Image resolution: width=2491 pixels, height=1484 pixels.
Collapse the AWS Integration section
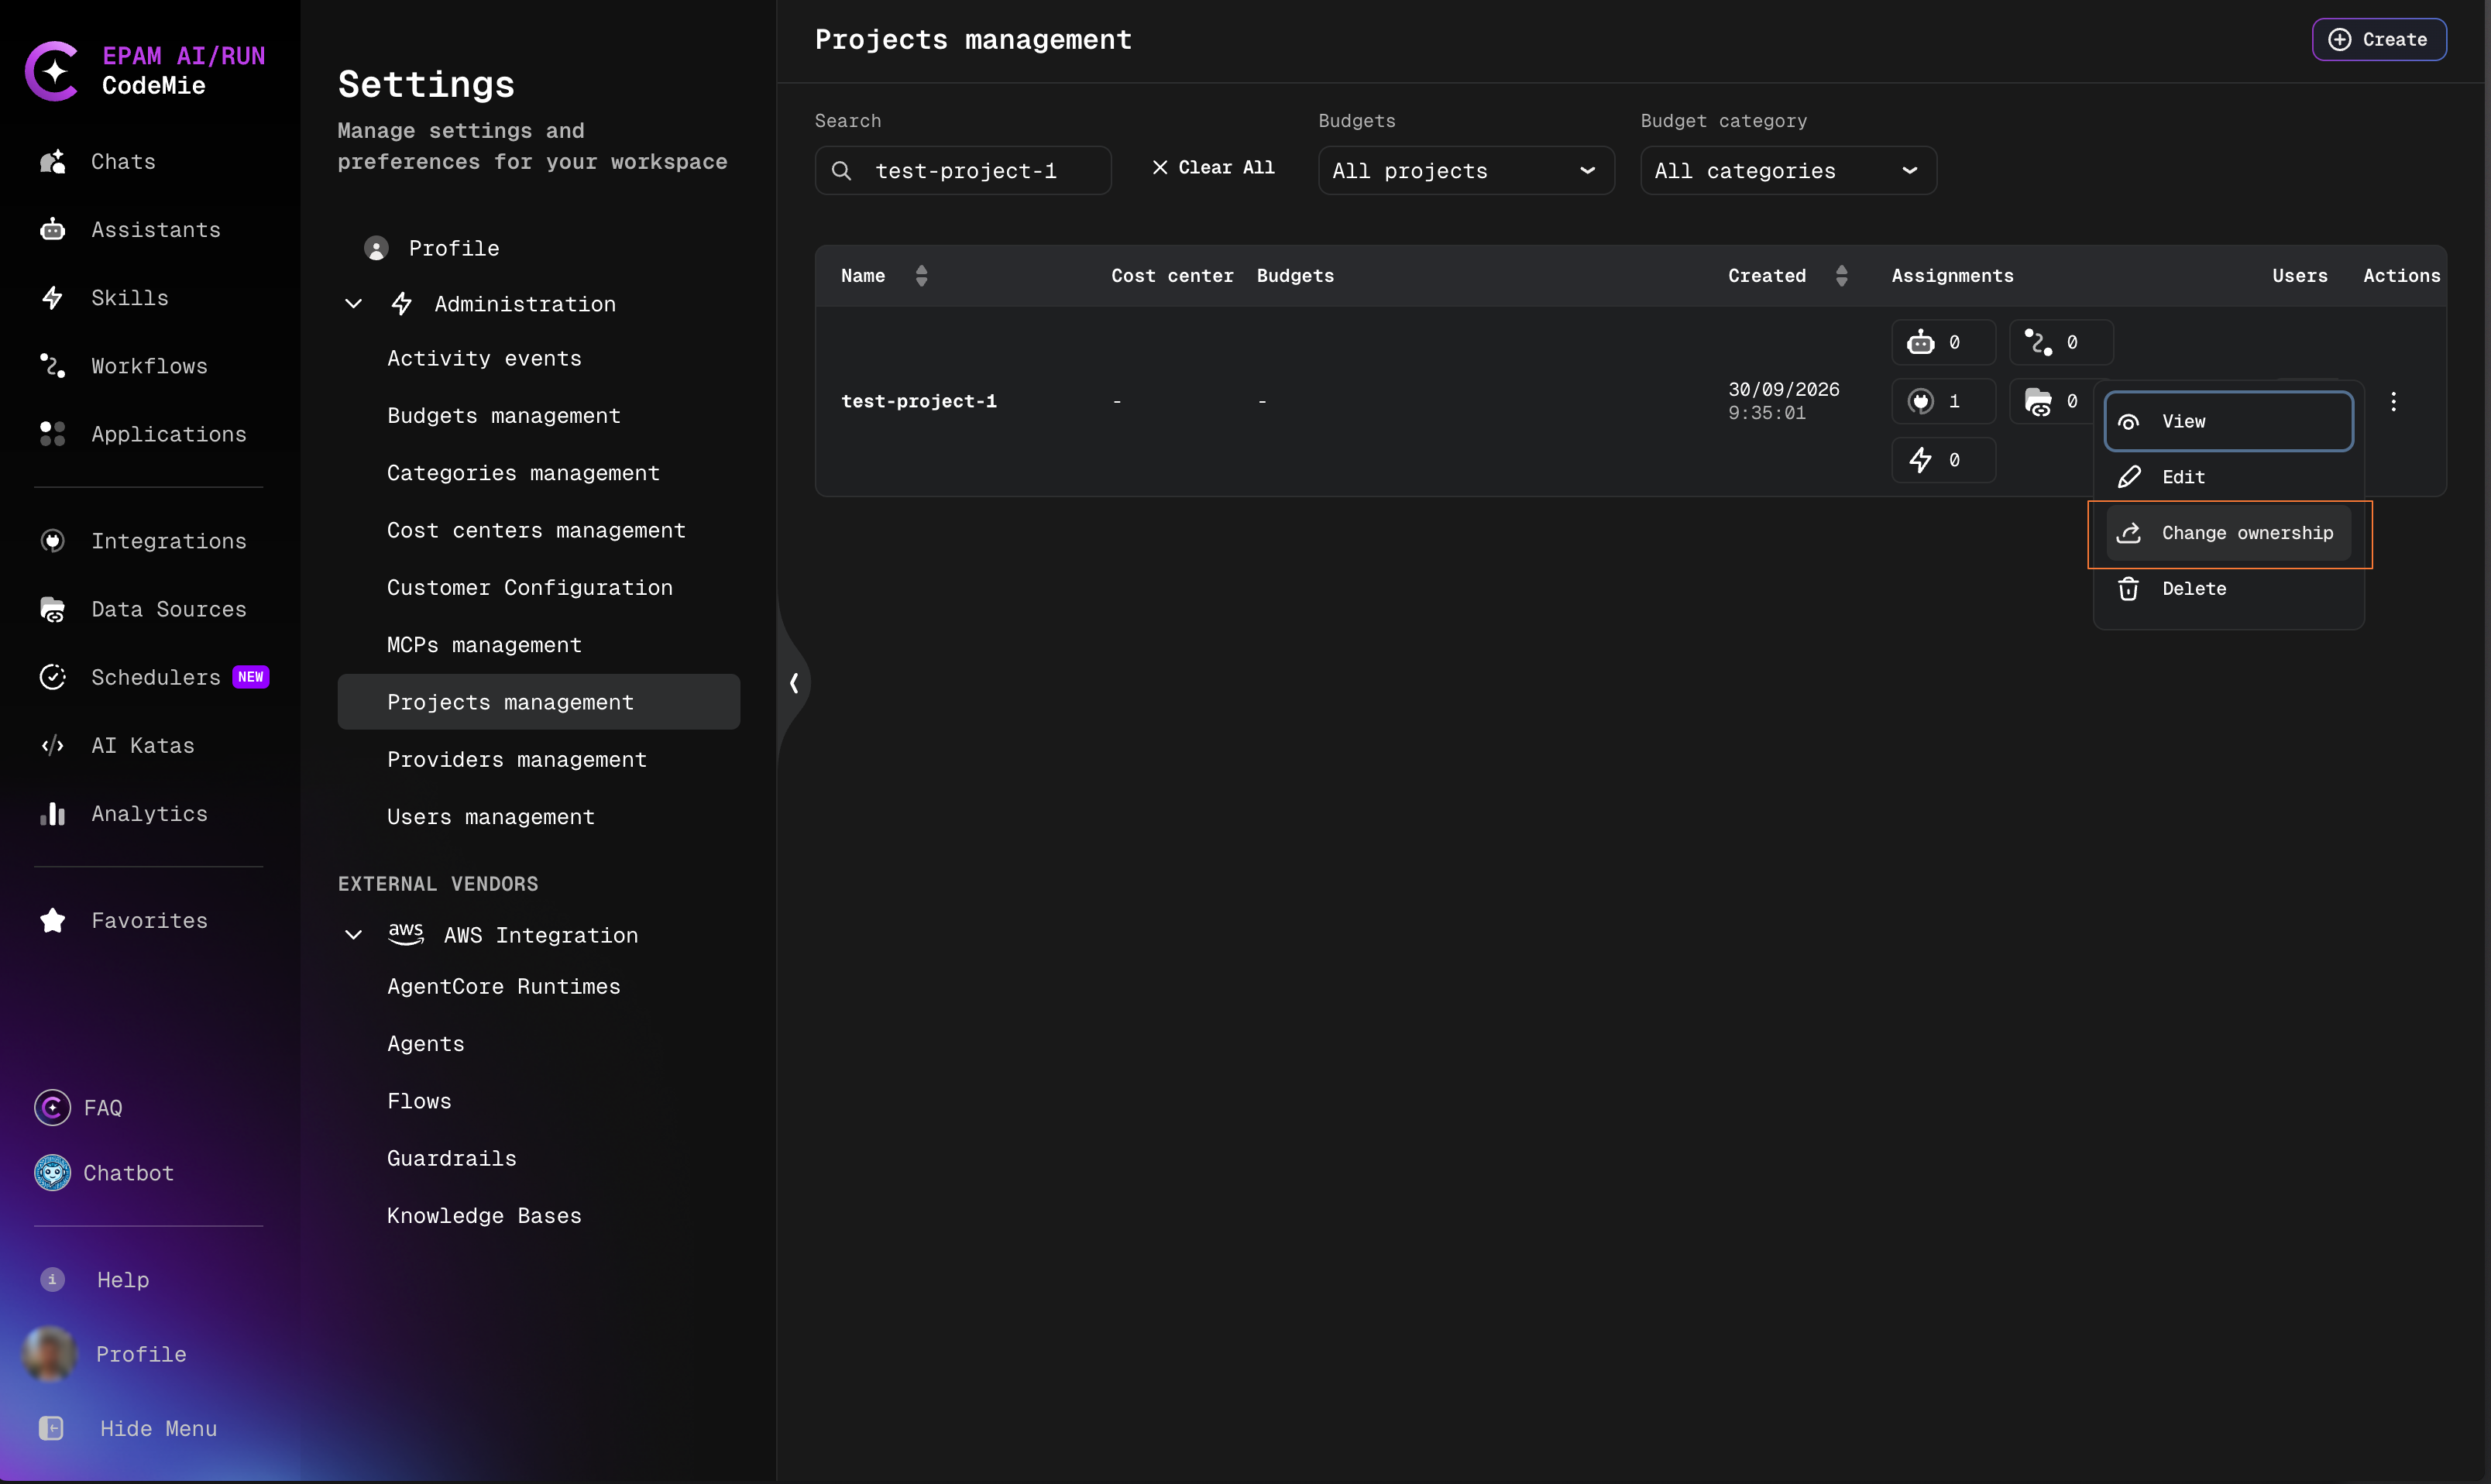click(x=353, y=935)
